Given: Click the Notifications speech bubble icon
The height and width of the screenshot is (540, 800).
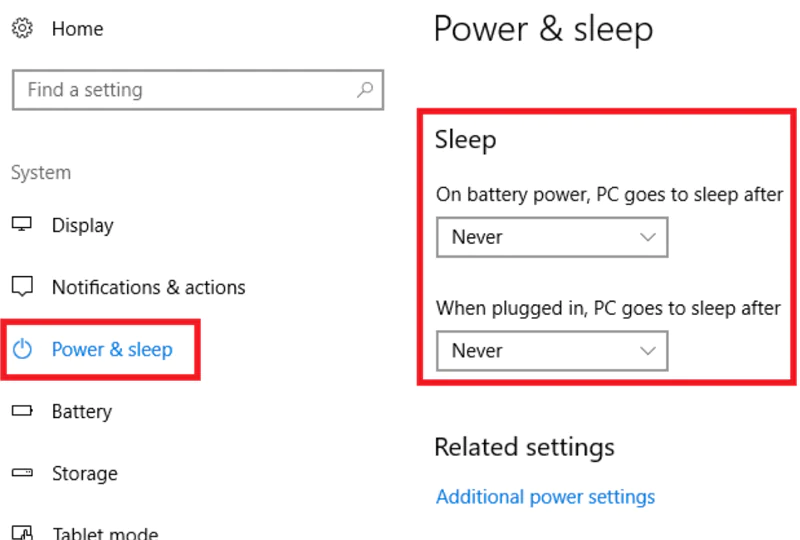Looking at the screenshot, I should (22, 287).
